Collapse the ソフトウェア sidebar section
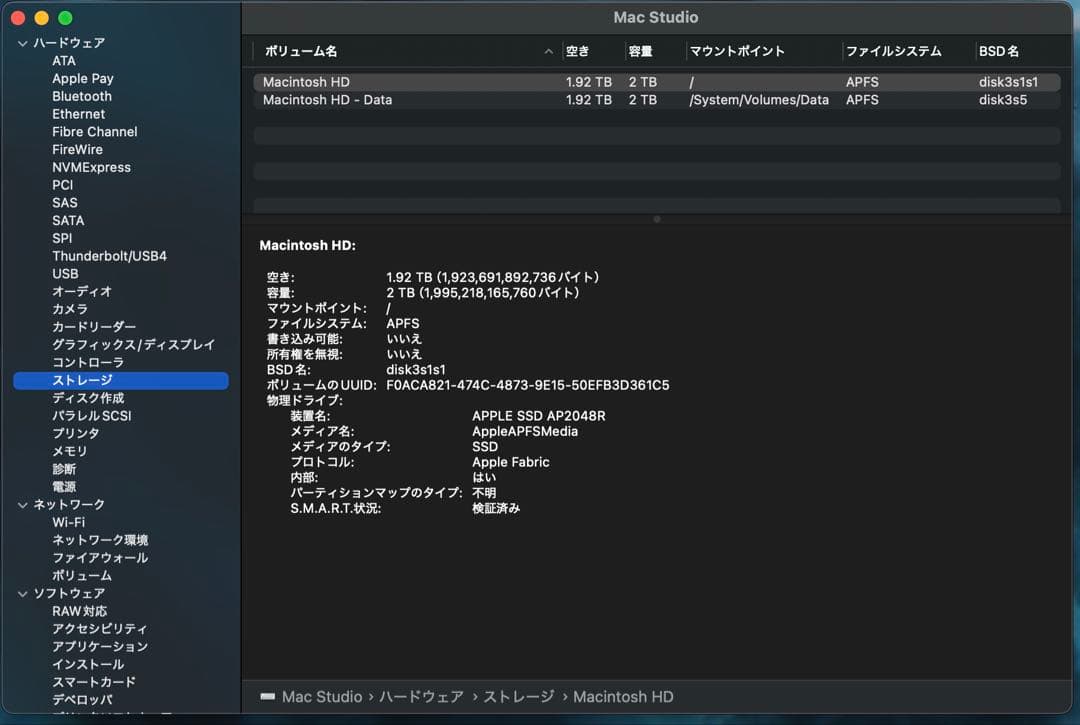This screenshot has width=1080, height=725. 21,593
